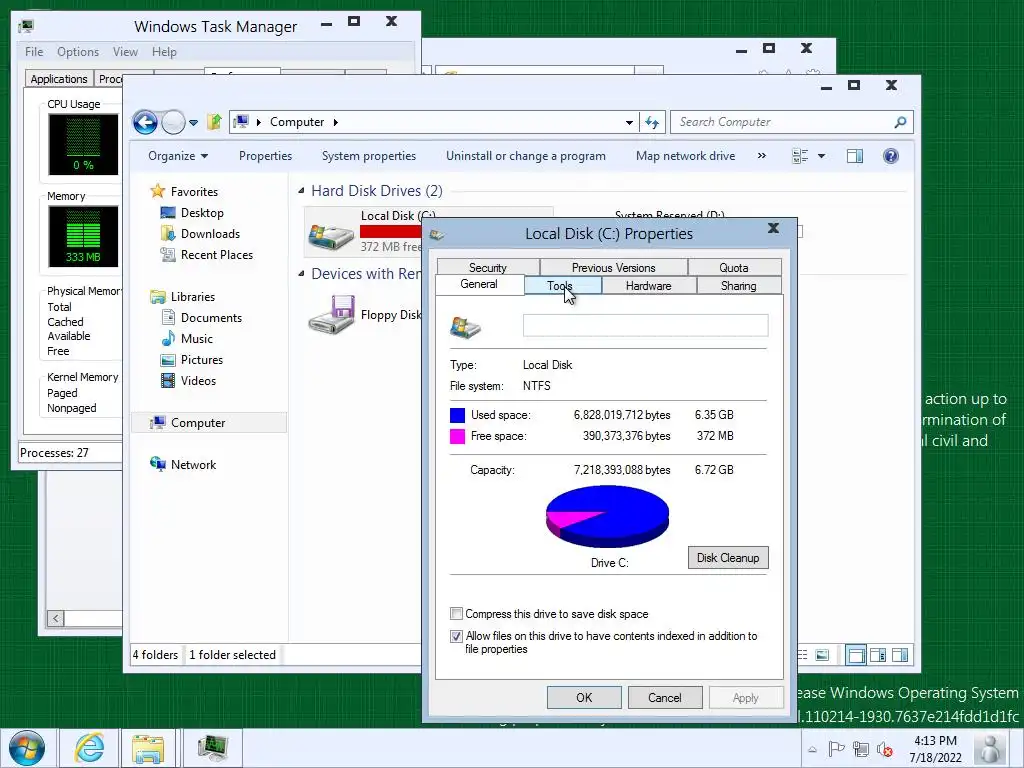Click the Drive C pie chart
Viewport: 1024px width, 768px height.
(x=607, y=516)
